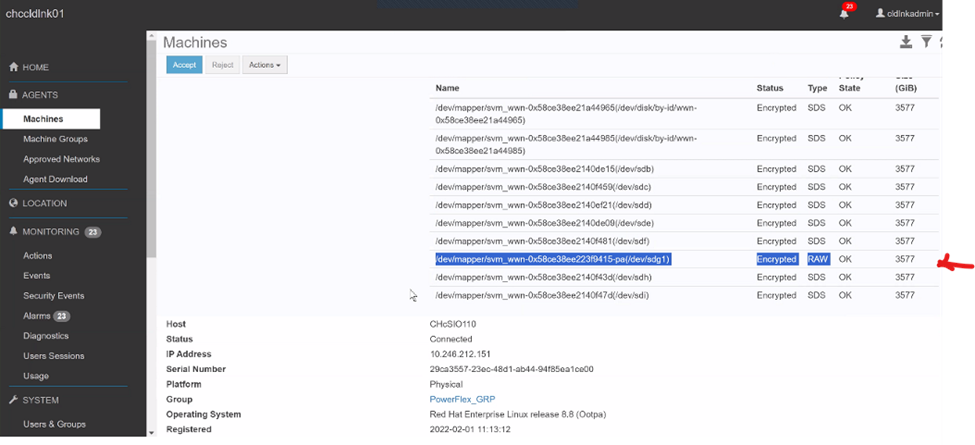Open the Actions dropdown
Image resolution: width=975 pixels, height=445 pixels.
[x=265, y=65]
